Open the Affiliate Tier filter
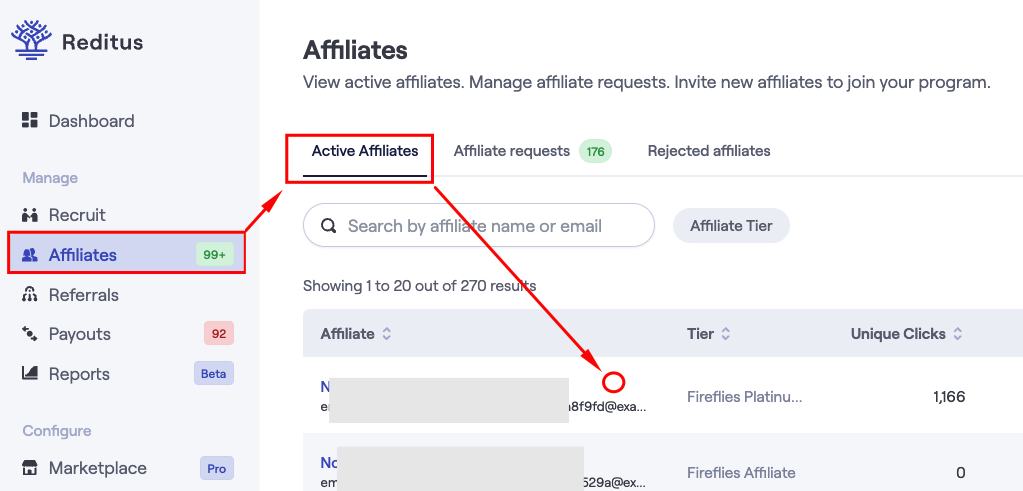1023x491 pixels. [731, 226]
